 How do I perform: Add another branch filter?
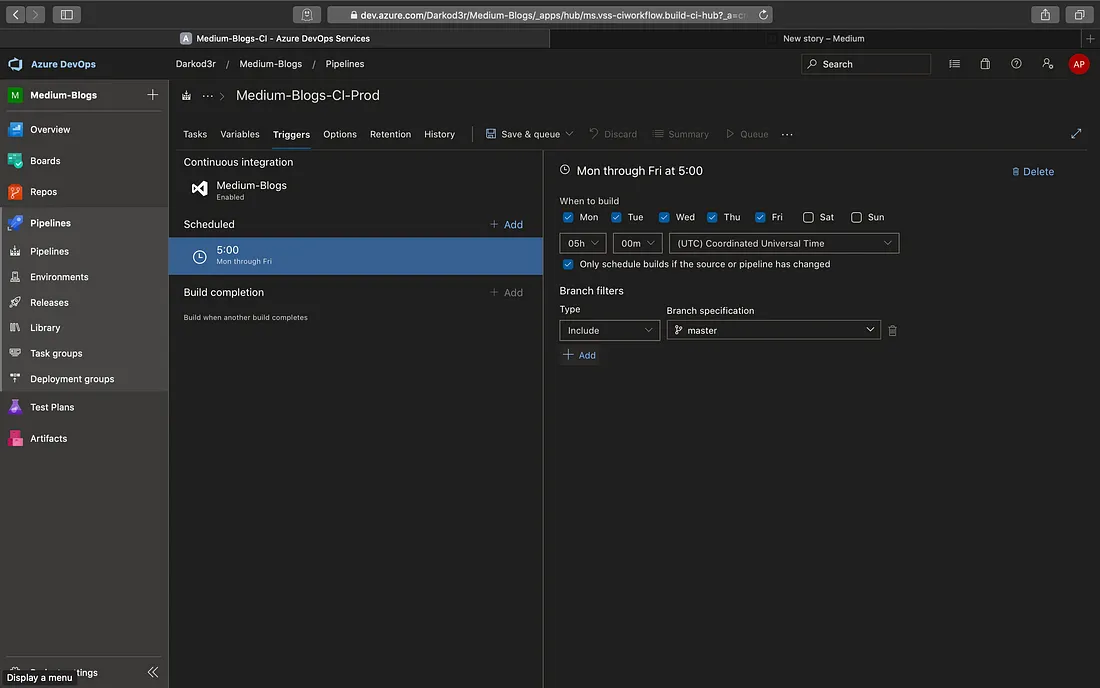[x=579, y=355]
